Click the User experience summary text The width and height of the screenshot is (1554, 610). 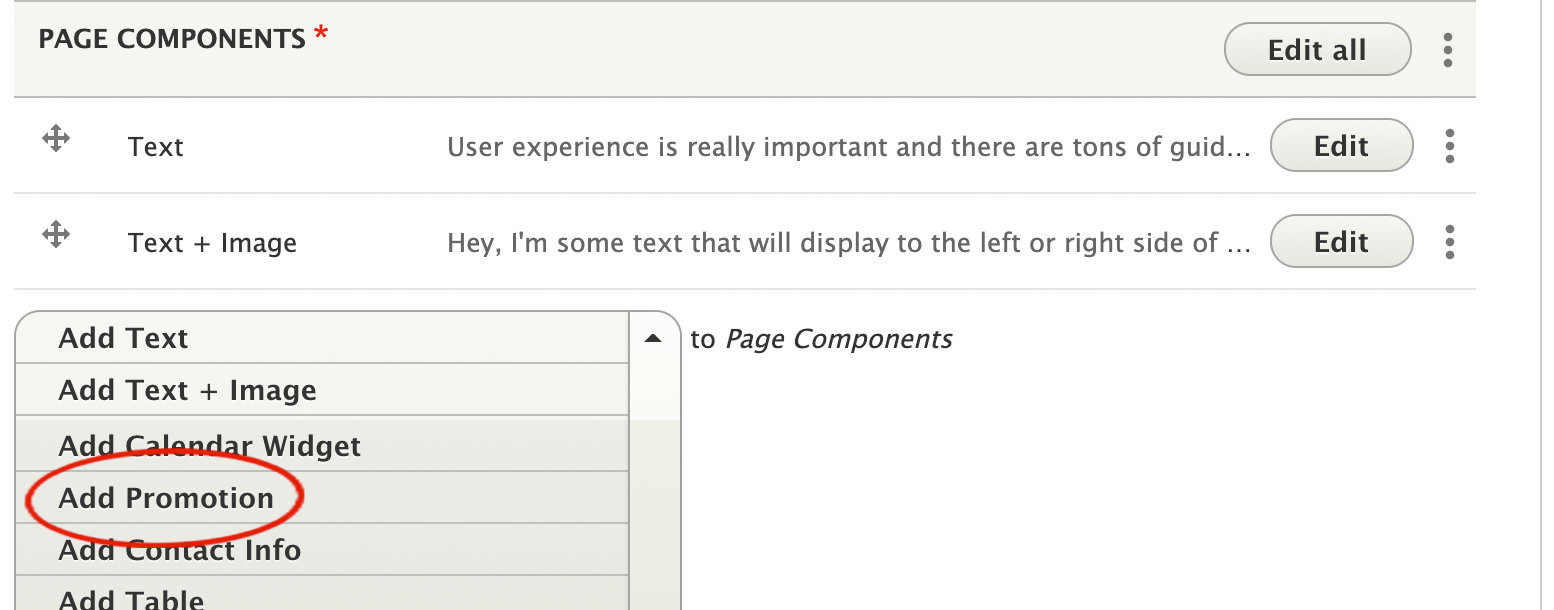tap(849, 147)
